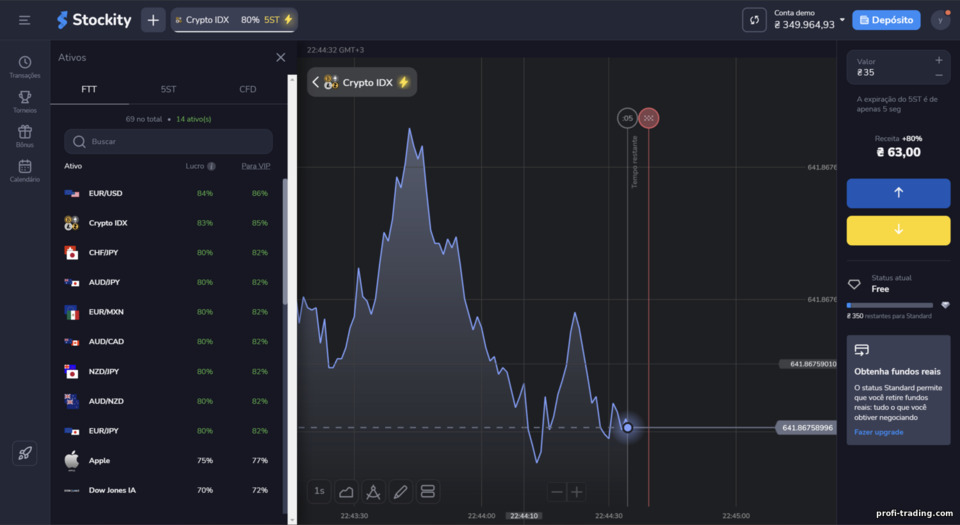Select NZD/JPY asset row
The height and width of the screenshot is (525, 960).
[x=167, y=371]
